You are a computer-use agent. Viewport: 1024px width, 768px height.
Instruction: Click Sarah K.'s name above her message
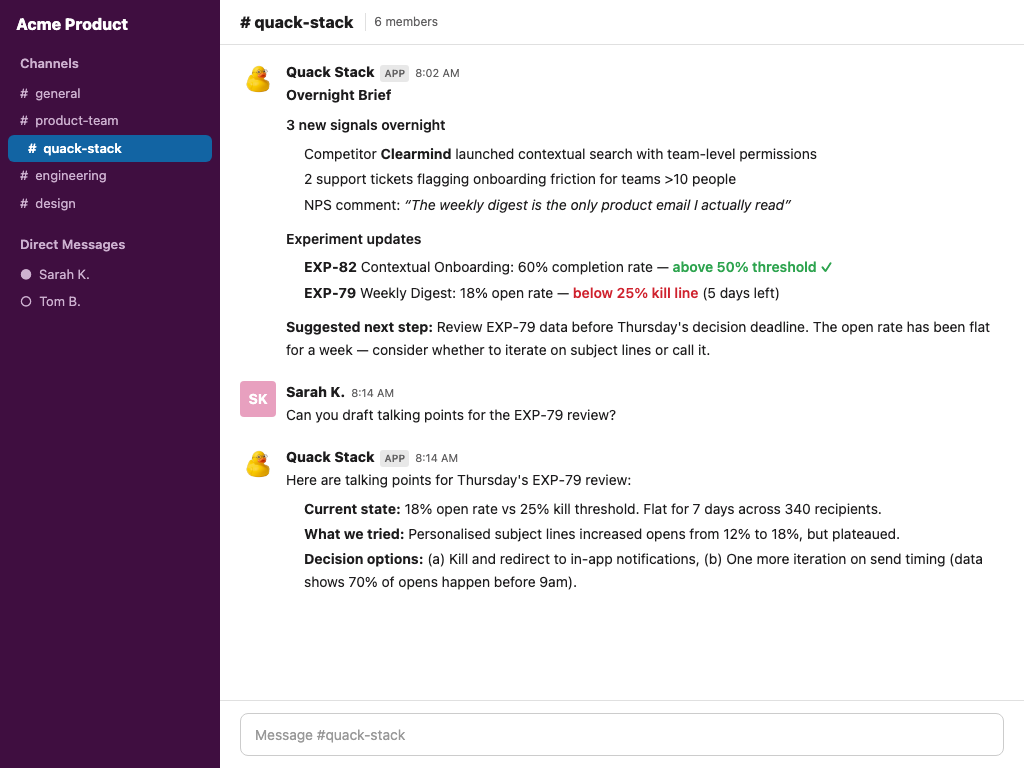pyautogui.click(x=314, y=392)
